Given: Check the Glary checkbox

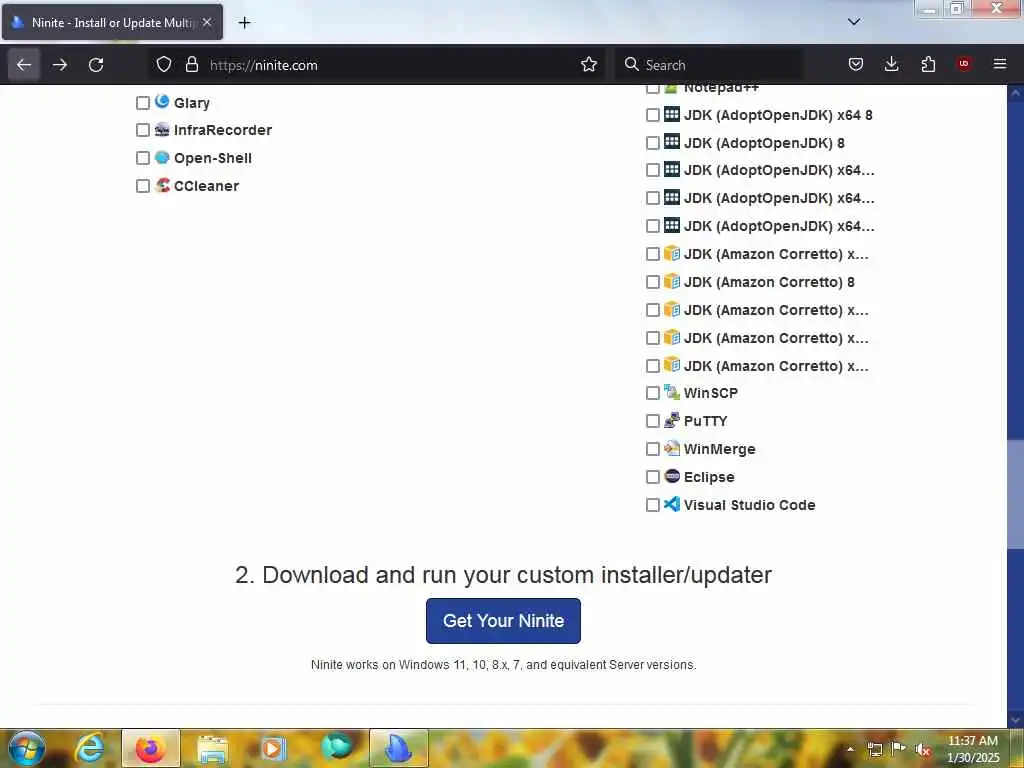Looking at the screenshot, I should [143, 103].
